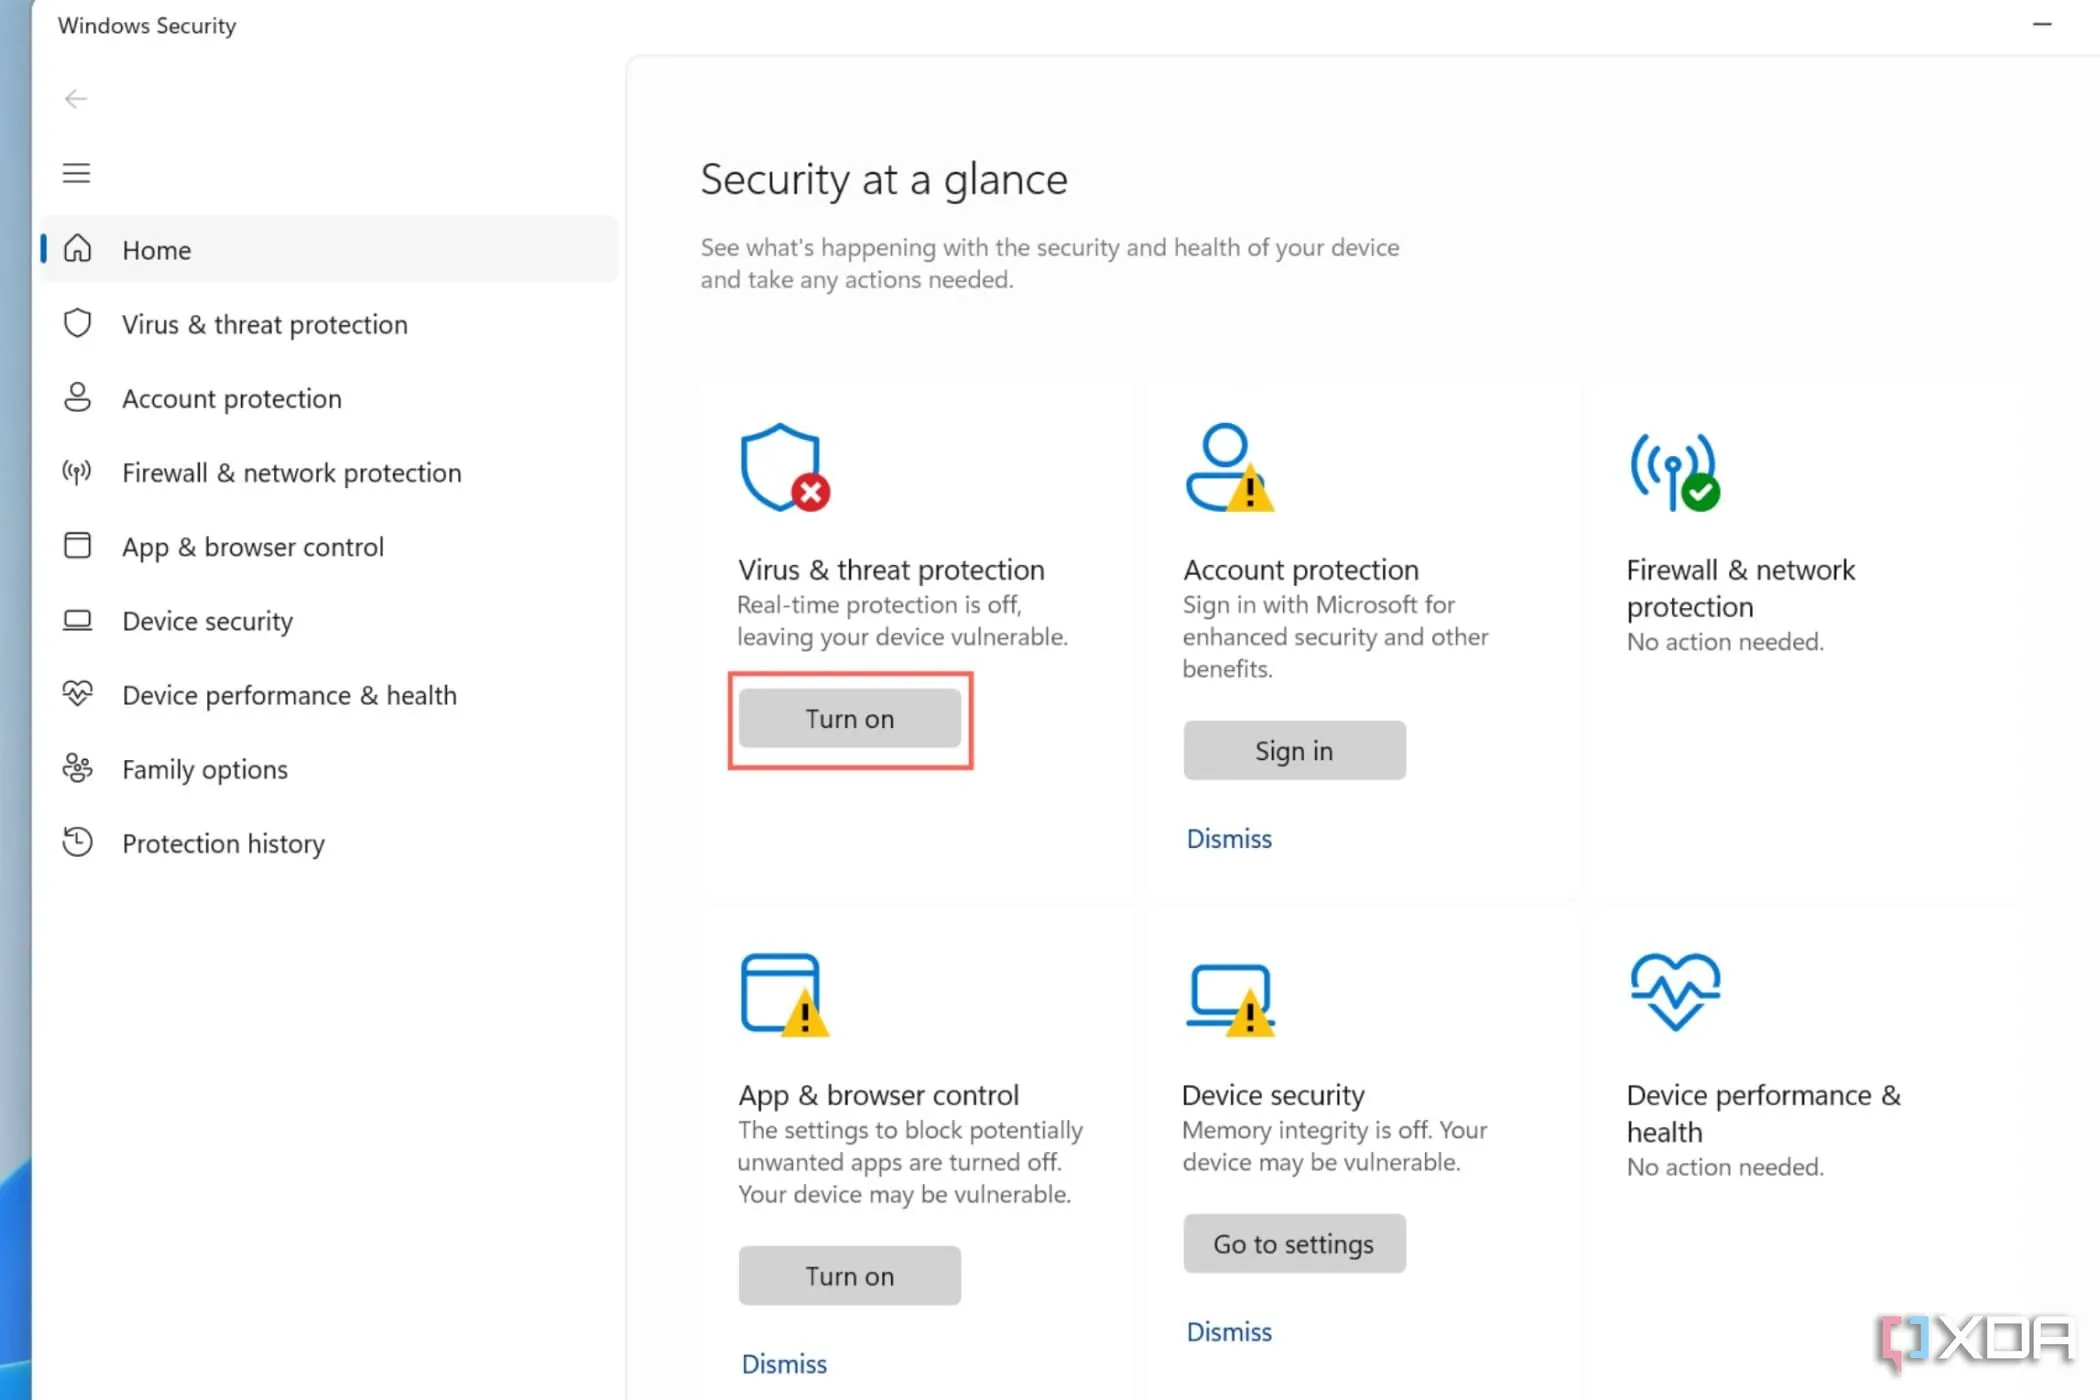Open Virus & threat protection shield icon tile

[x=784, y=468]
